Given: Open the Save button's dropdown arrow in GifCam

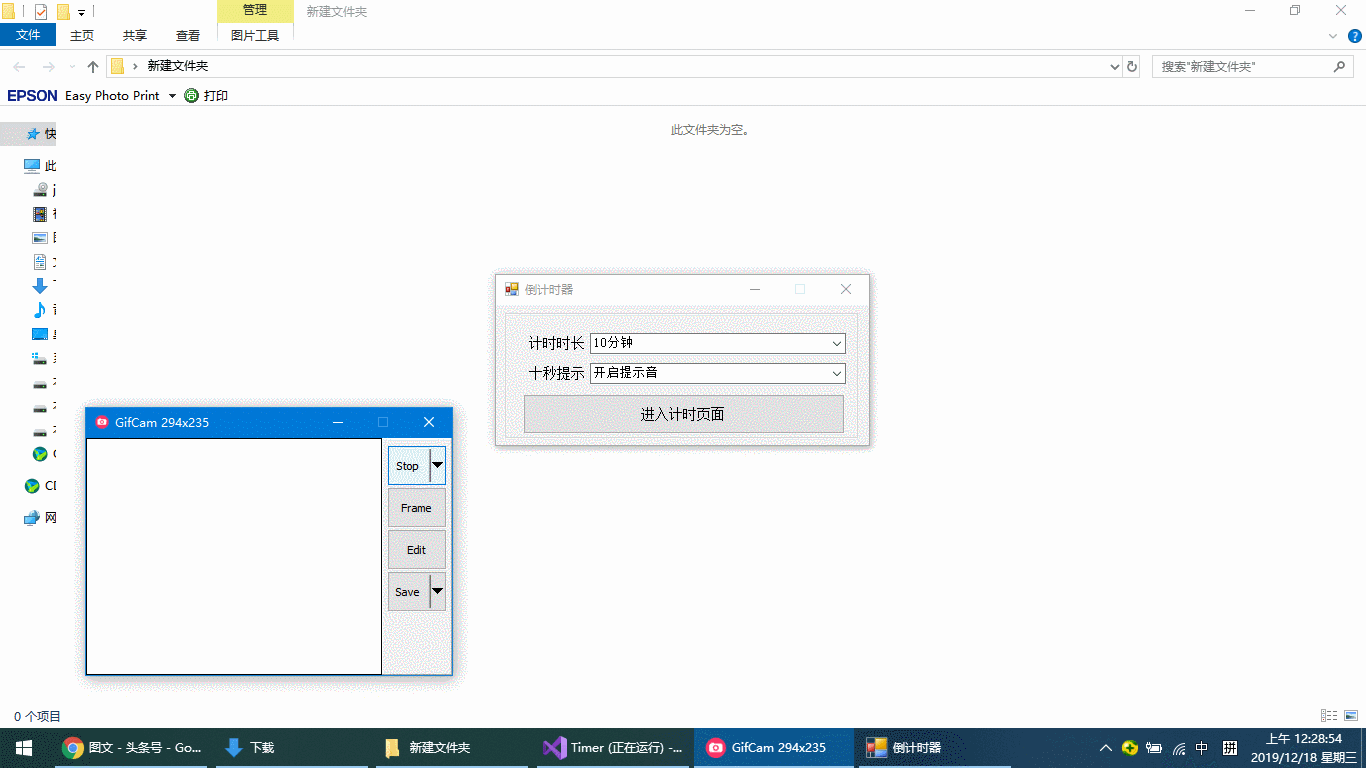Looking at the screenshot, I should pos(438,592).
